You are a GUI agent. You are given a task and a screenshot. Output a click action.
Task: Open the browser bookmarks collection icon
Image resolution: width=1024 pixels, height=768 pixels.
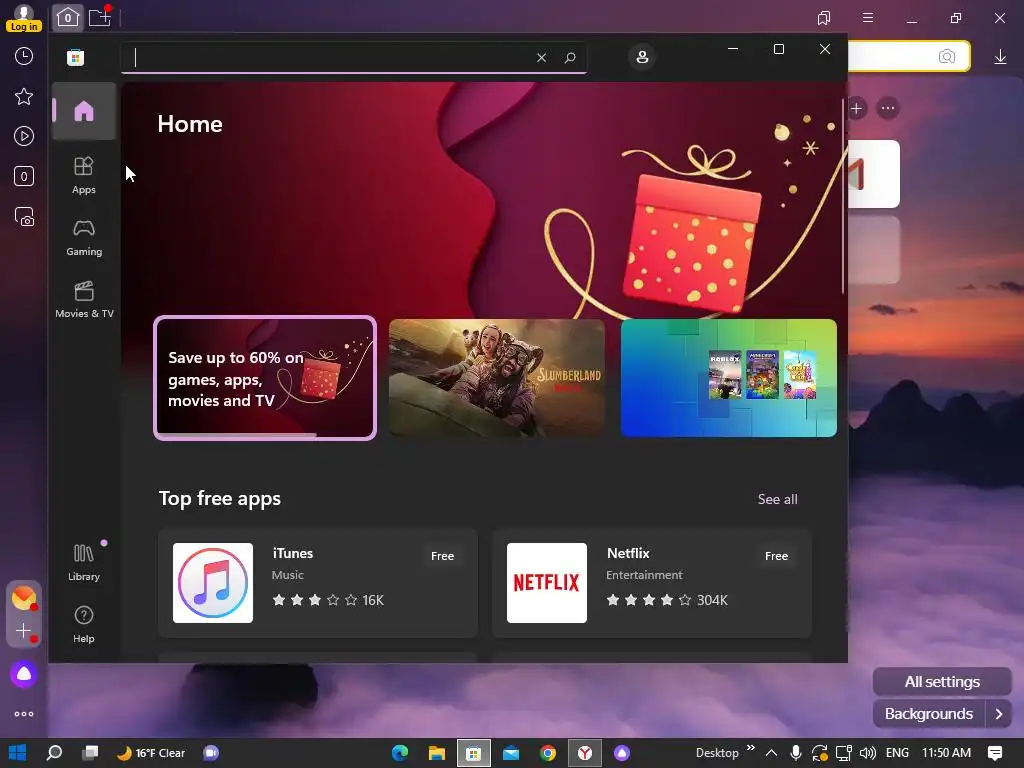tap(824, 18)
